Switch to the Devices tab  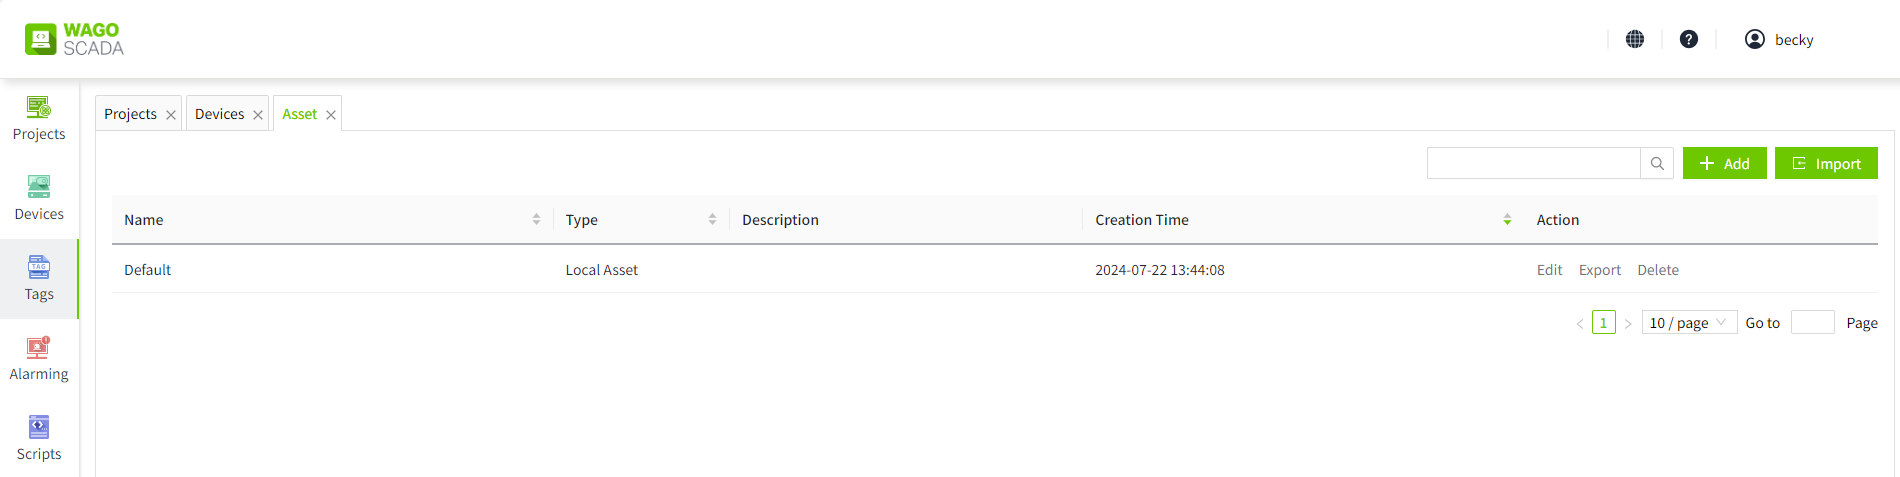[x=219, y=114]
